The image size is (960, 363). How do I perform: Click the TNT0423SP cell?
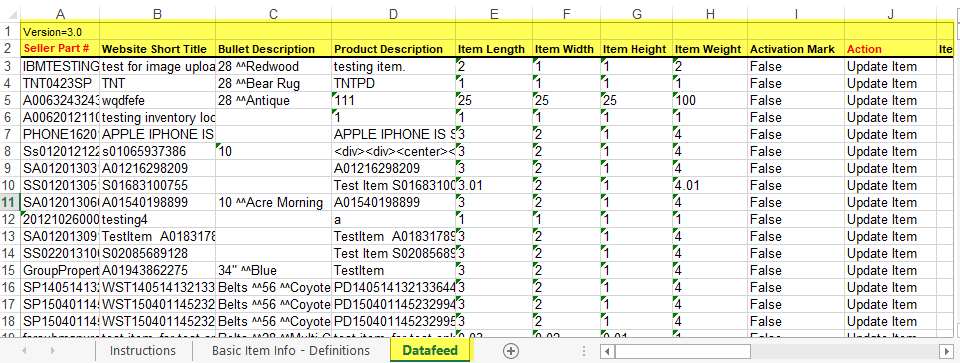pyautogui.click(x=60, y=83)
